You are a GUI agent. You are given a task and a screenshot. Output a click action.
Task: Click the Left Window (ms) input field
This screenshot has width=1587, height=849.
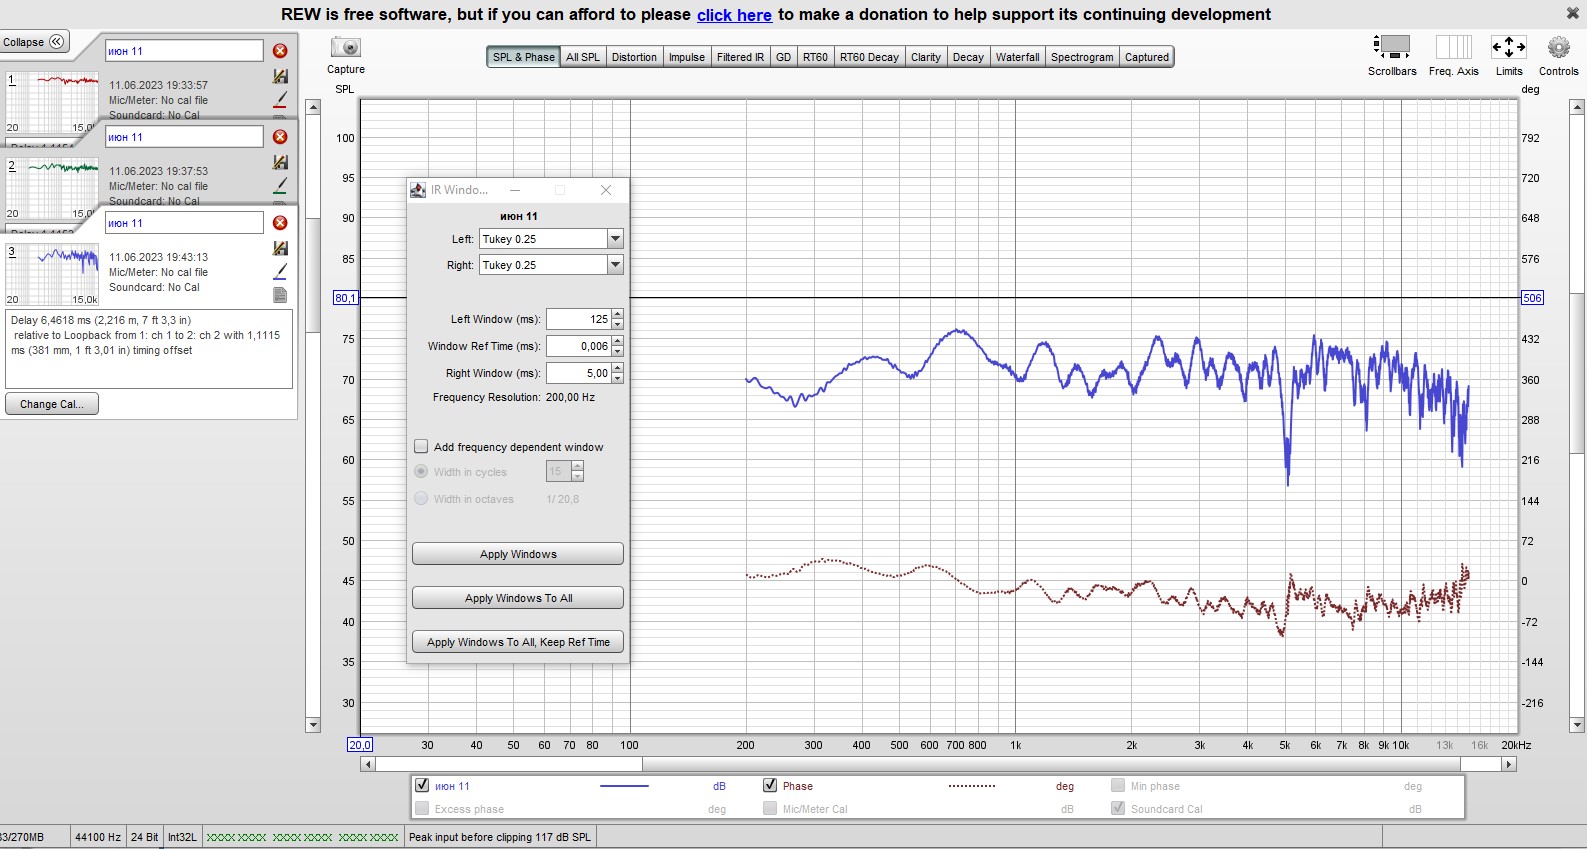579,319
